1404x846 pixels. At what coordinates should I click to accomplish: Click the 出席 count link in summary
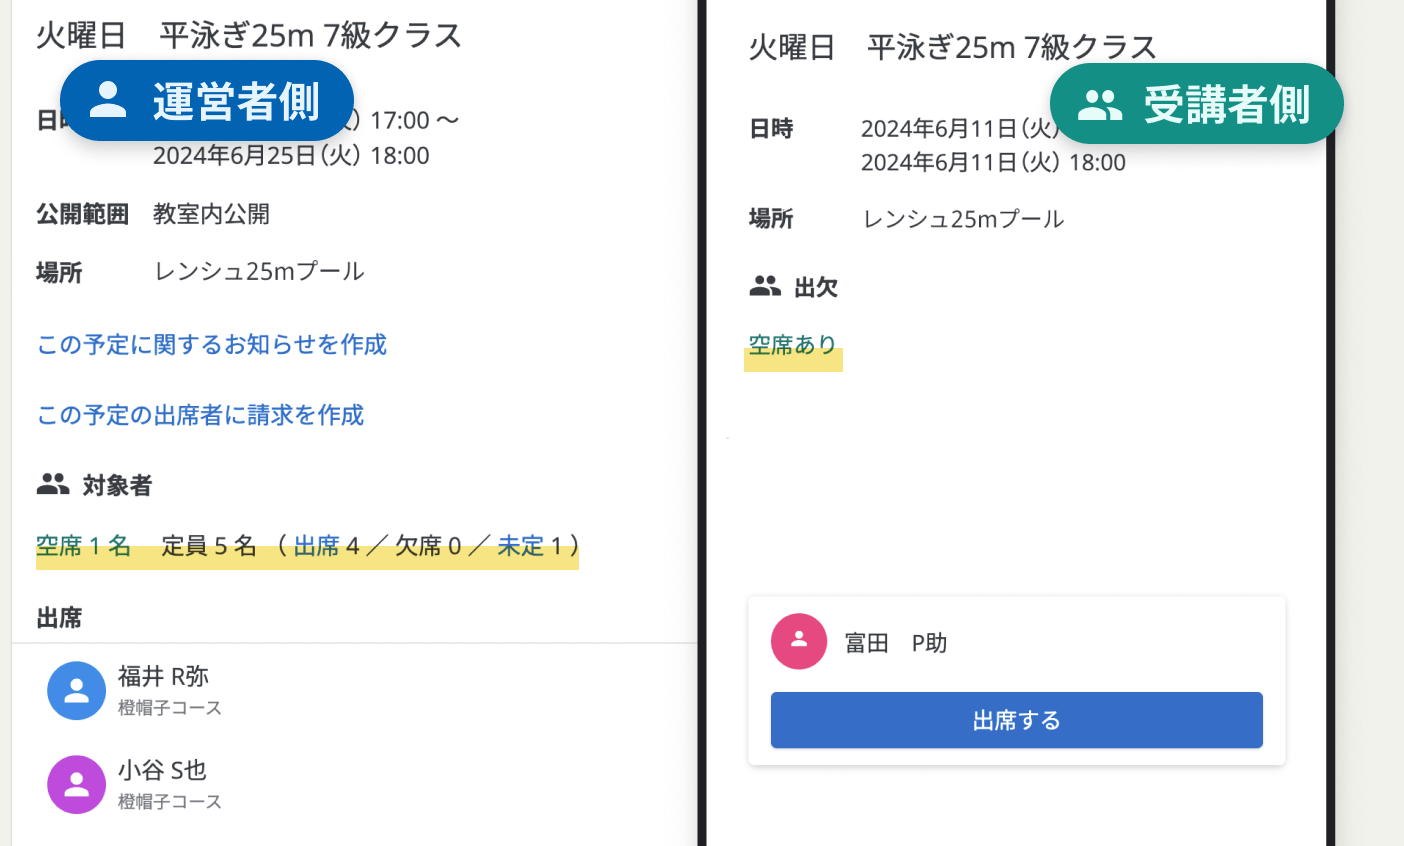click(317, 546)
